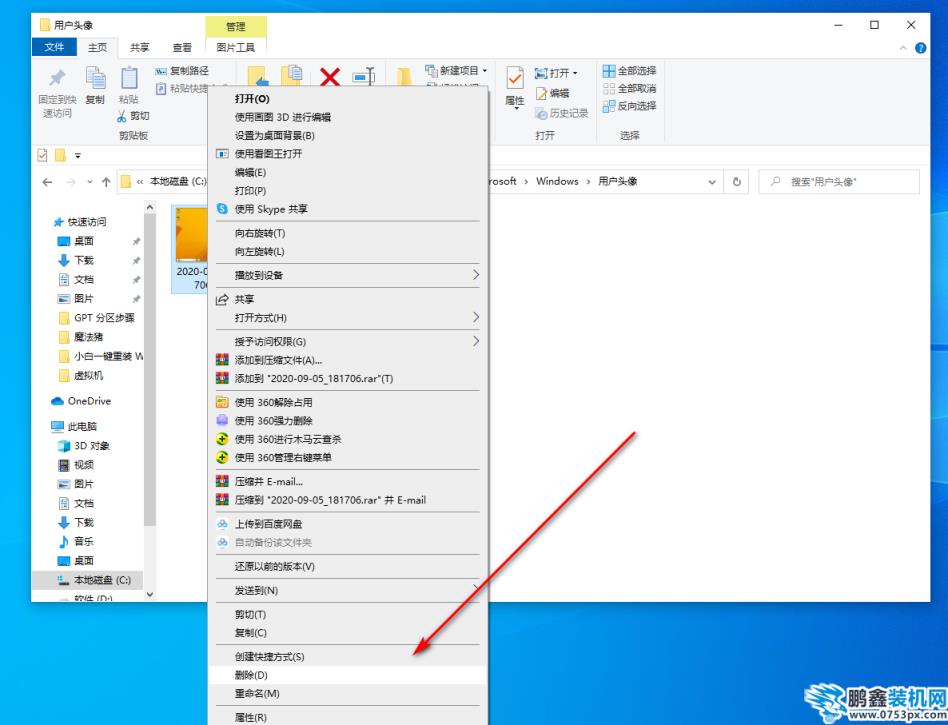Image resolution: width=948 pixels, height=725 pixels.
Task: Click the red Delete X ribbon icon
Action: 330,77
